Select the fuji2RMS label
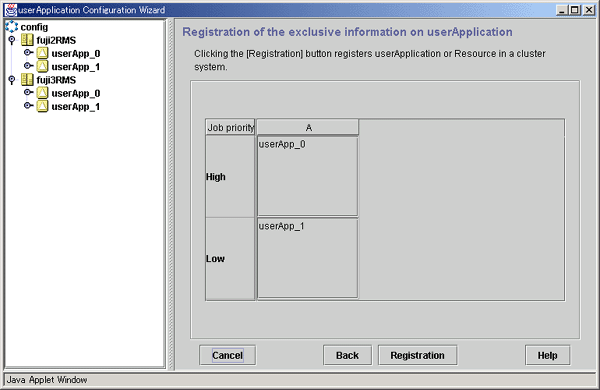 pos(56,40)
